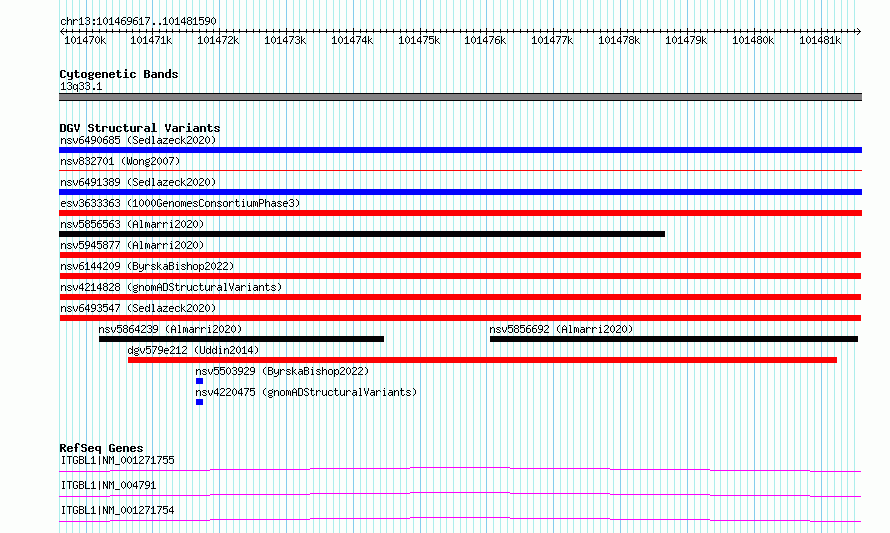890x533 pixels.
Task: Click the 101473k ruler position
Action: [285, 40]
